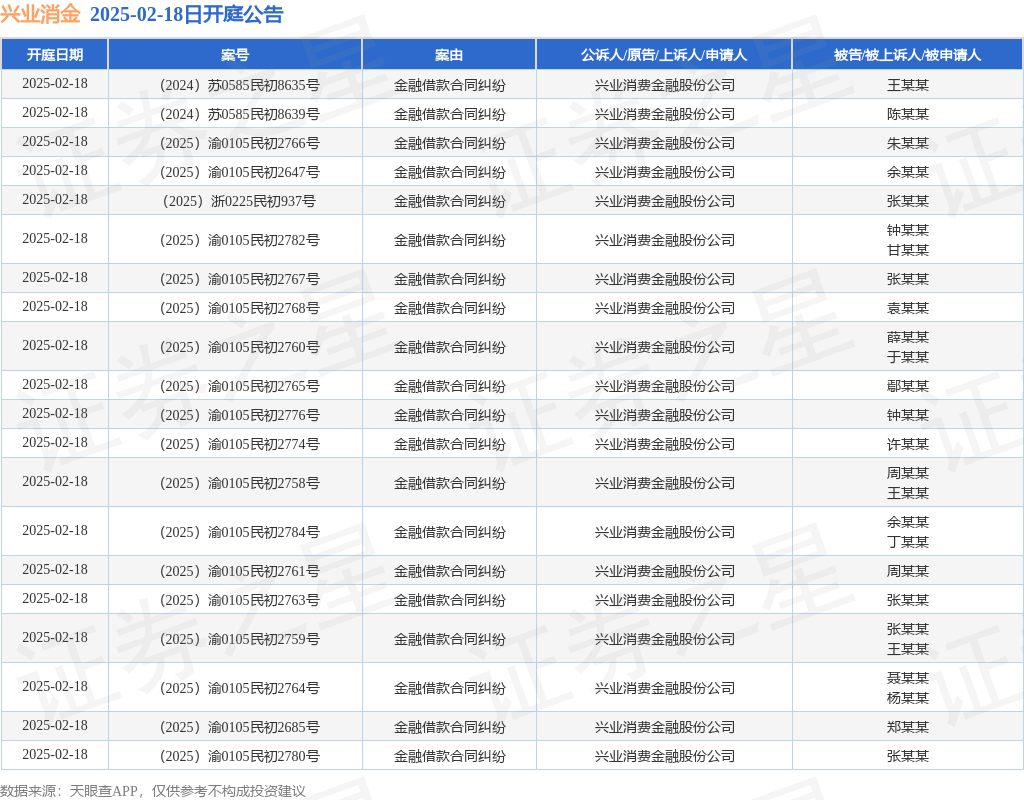Click case number (2025)渝0105民初2768号

(x=240, y=308)
